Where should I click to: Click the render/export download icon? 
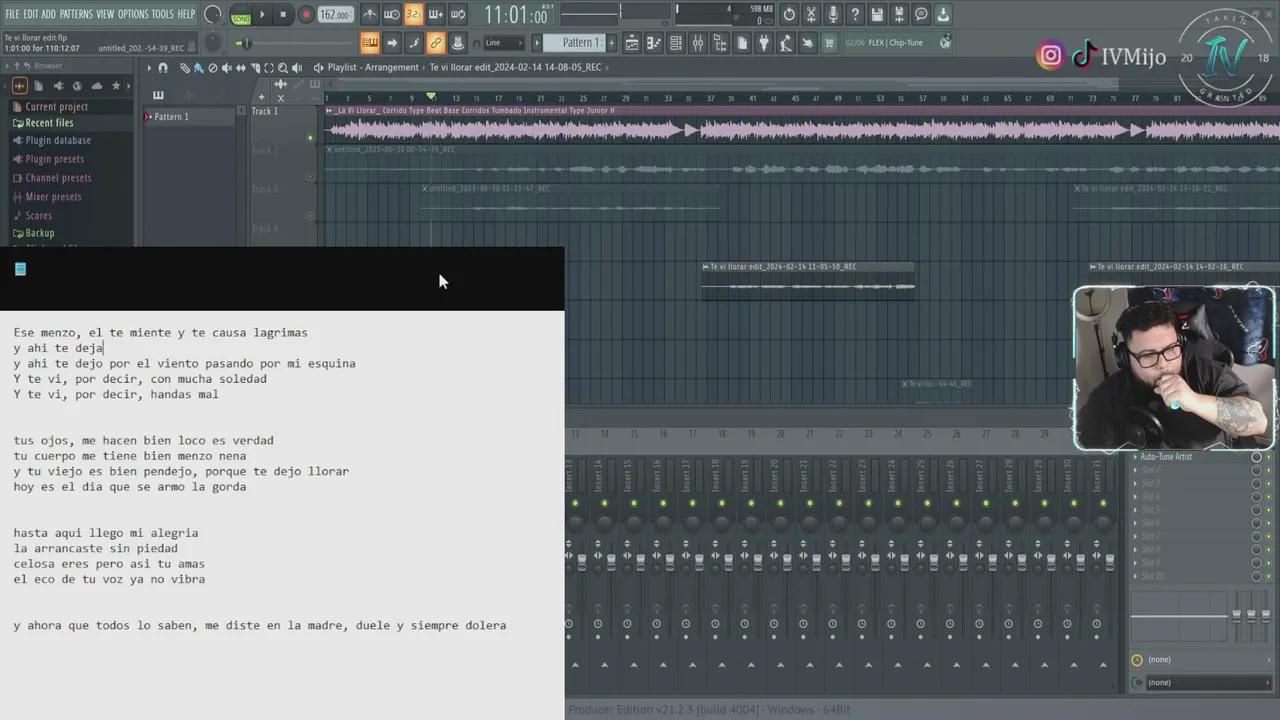coord(943,15)
